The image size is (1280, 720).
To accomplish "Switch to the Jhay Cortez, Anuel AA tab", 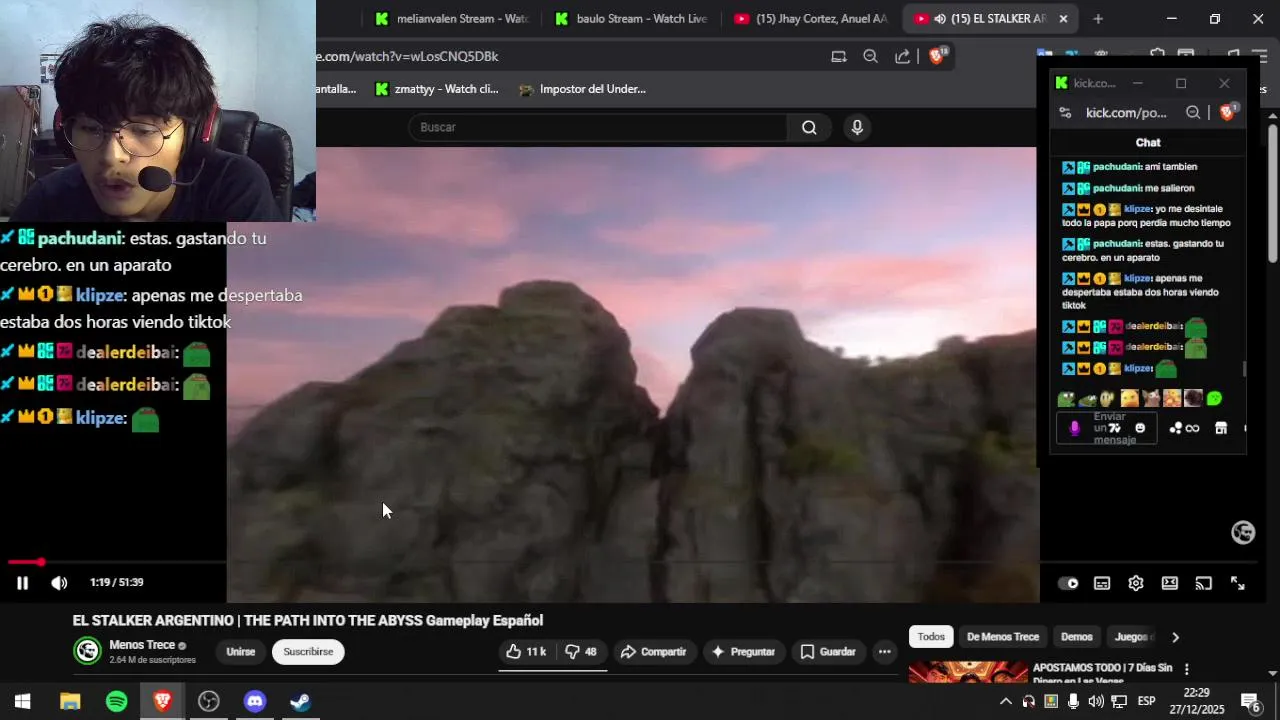I will pyautogui.click(x=811, y=18).
